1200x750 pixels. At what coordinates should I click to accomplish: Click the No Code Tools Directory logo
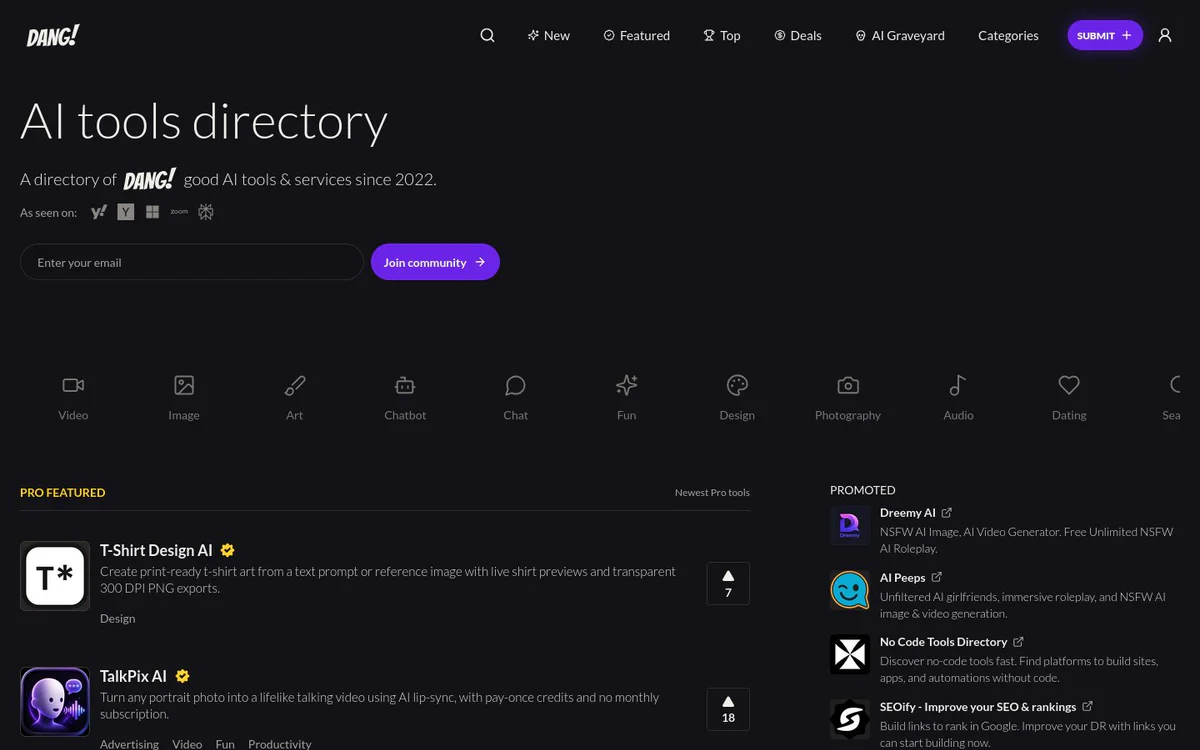point(850,655)
